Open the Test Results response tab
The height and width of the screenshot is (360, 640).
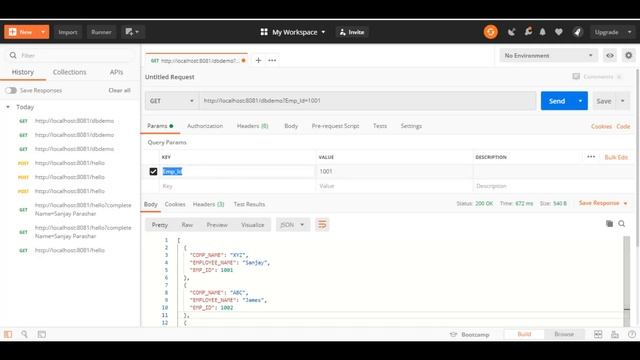tap(249, 204)
